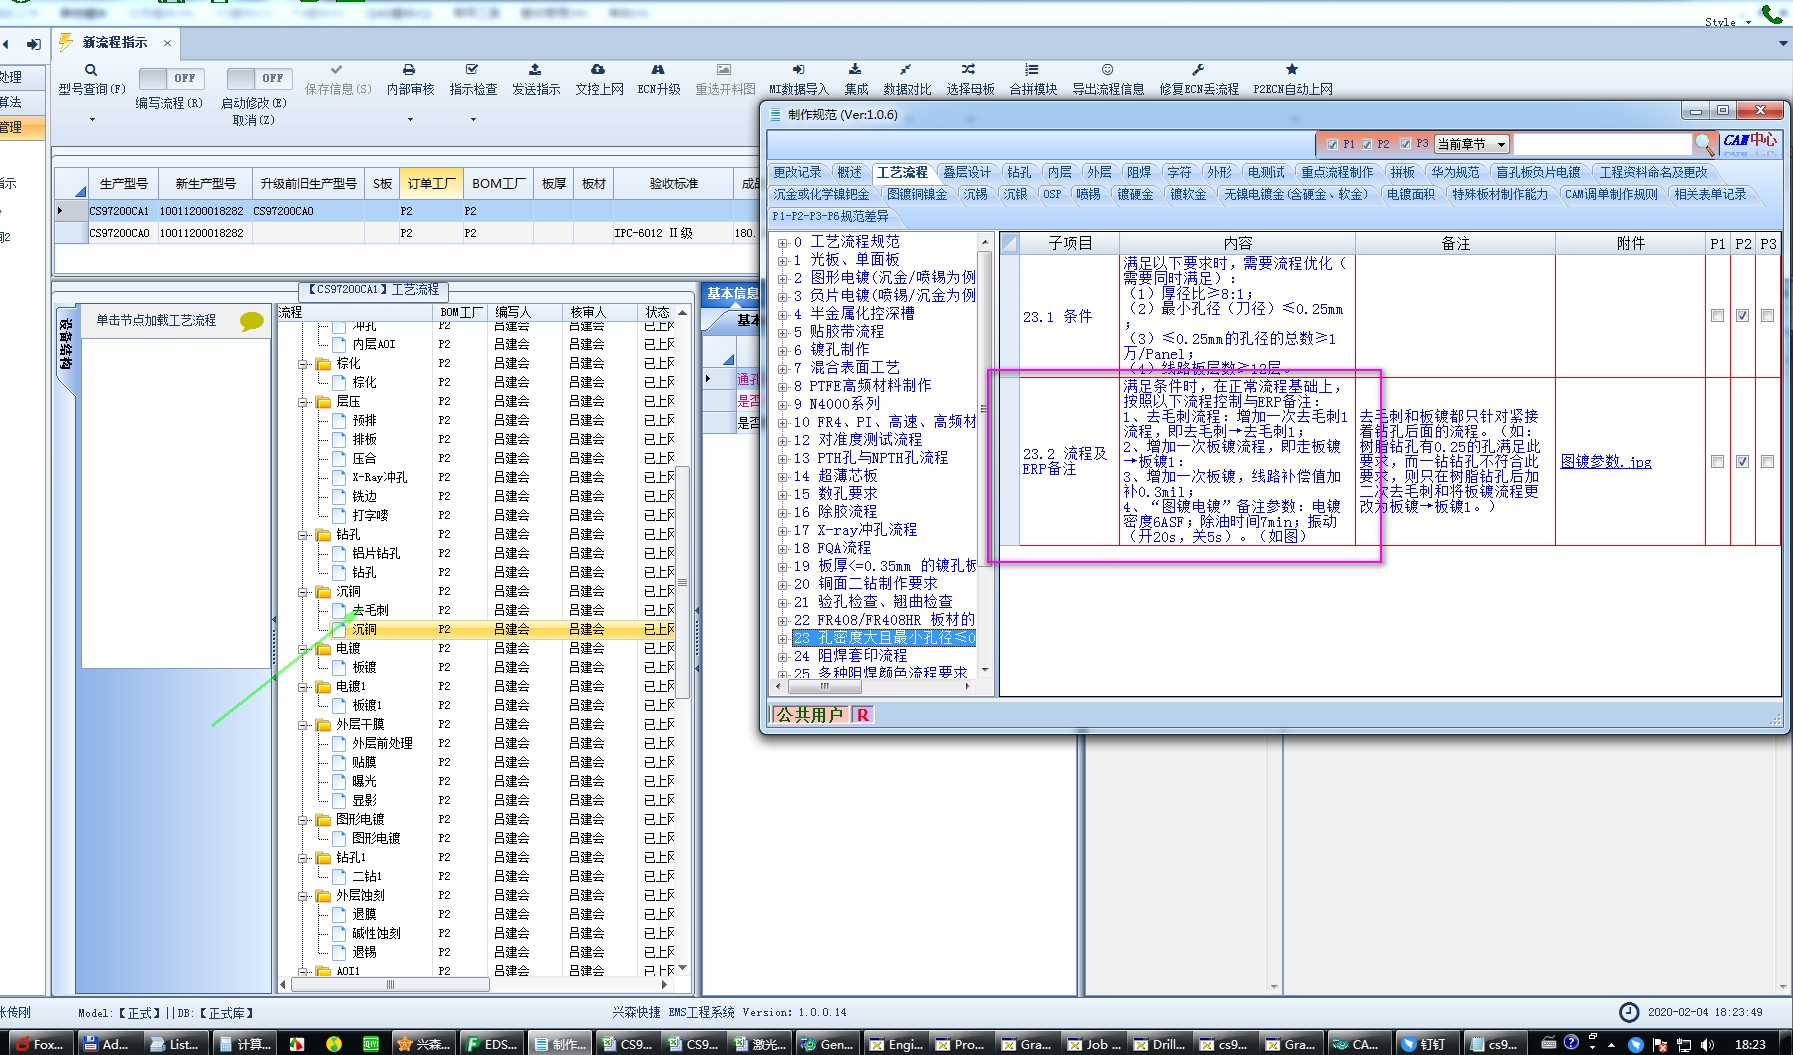Screen dimensions: 1793x1055
Task: Switch to the 钻孔 tab
Action: coord(1019,173)
